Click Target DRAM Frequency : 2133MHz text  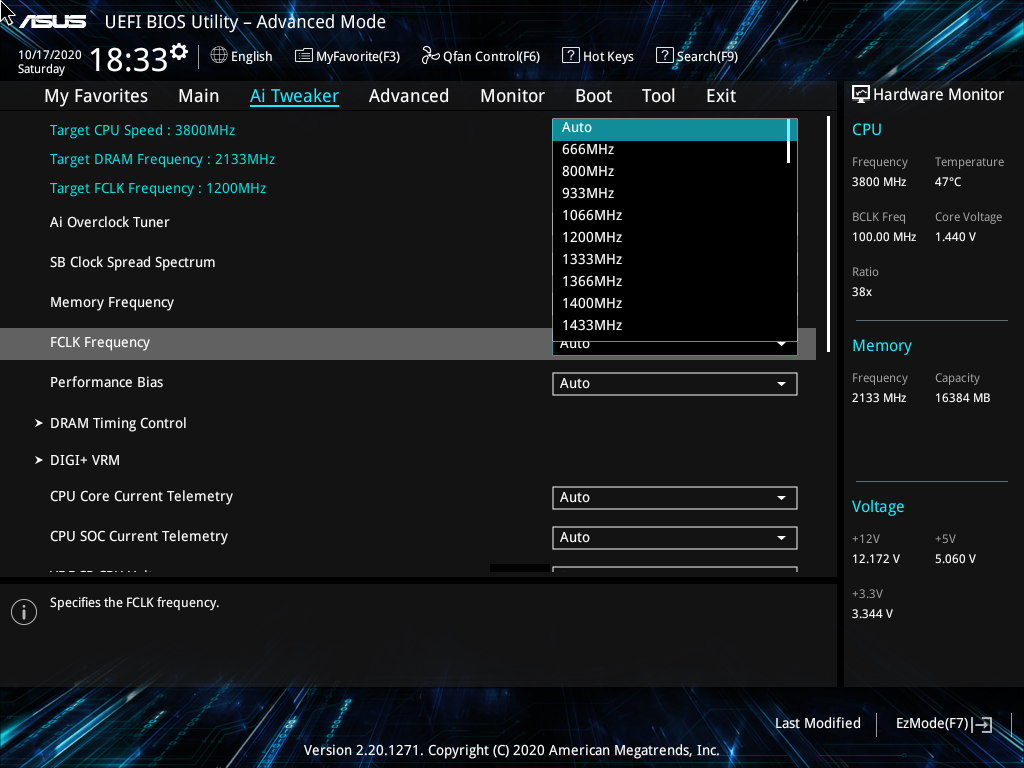162,159
